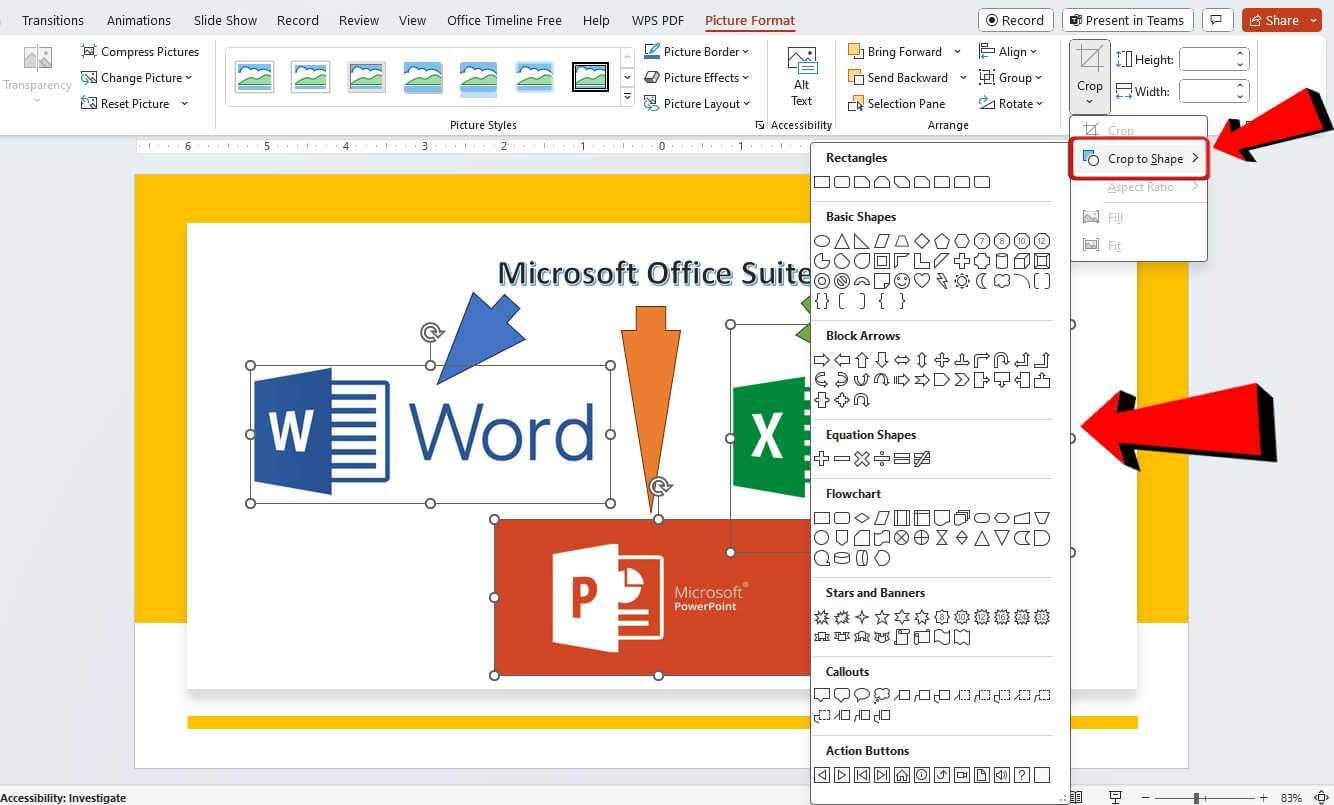Select the 5-Point Star shape
1334x805 pixels.
pos(882,617)
